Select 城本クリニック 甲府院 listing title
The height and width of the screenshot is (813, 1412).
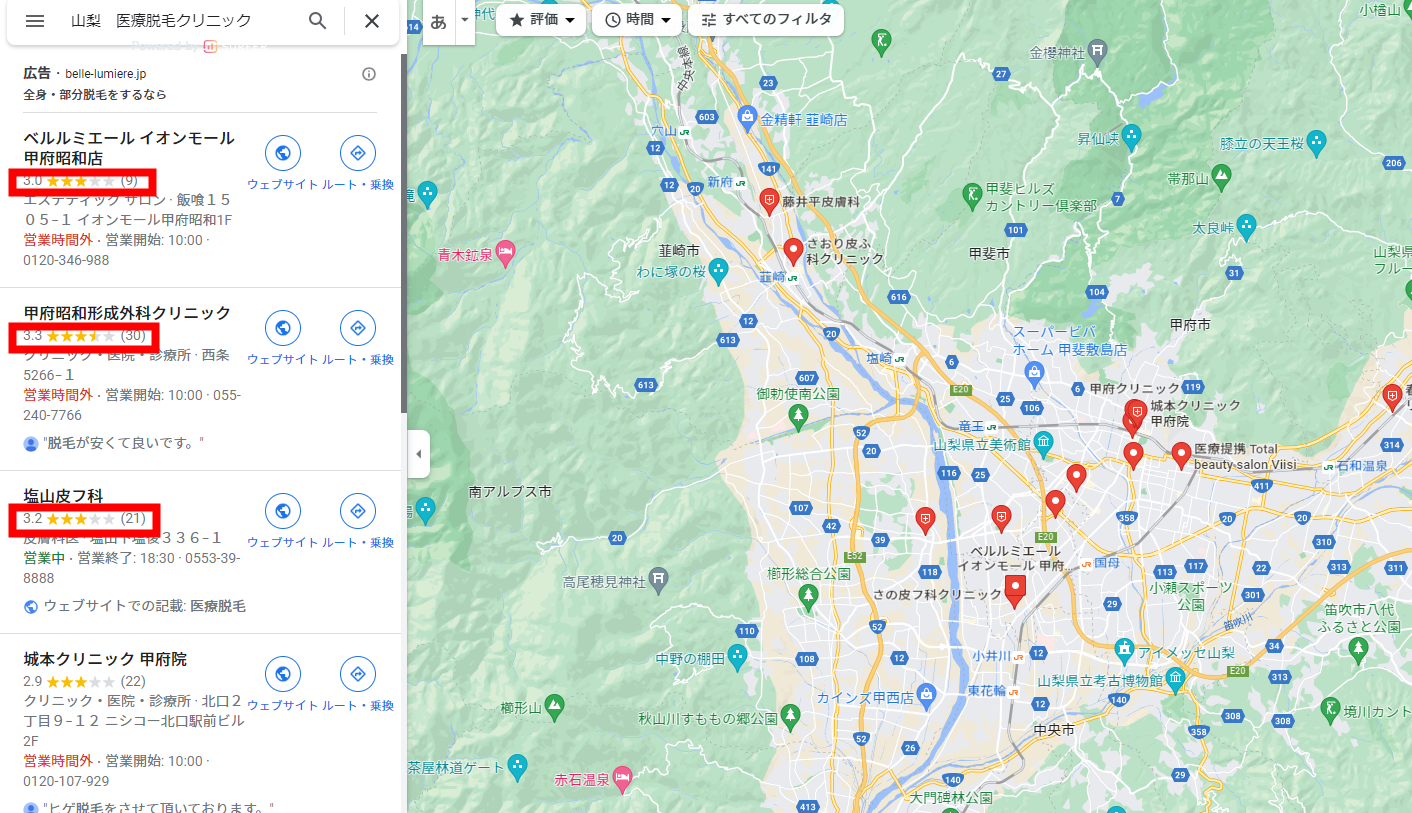coord(105,659)
